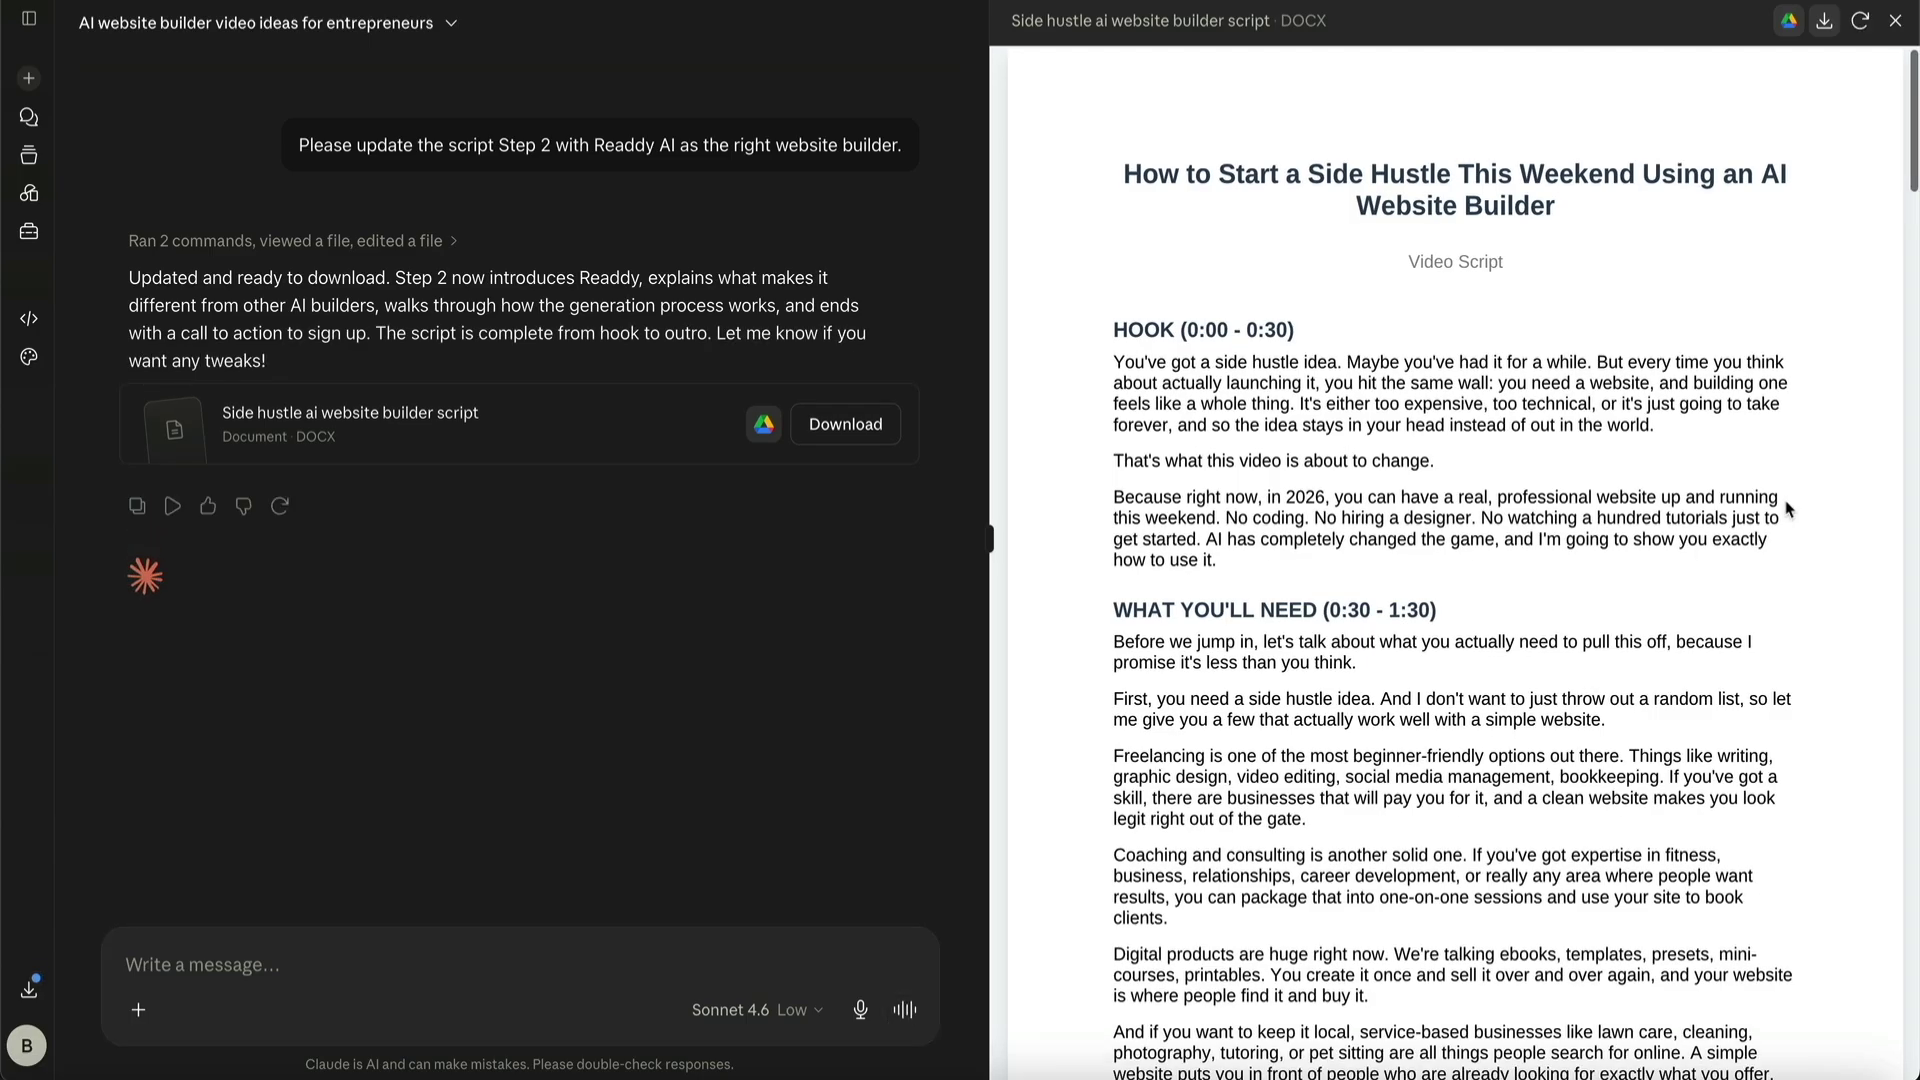The height and width of the screenshot is (1080, 1920).
Task: Focus the Write a message input
Action: click(520, 965)
